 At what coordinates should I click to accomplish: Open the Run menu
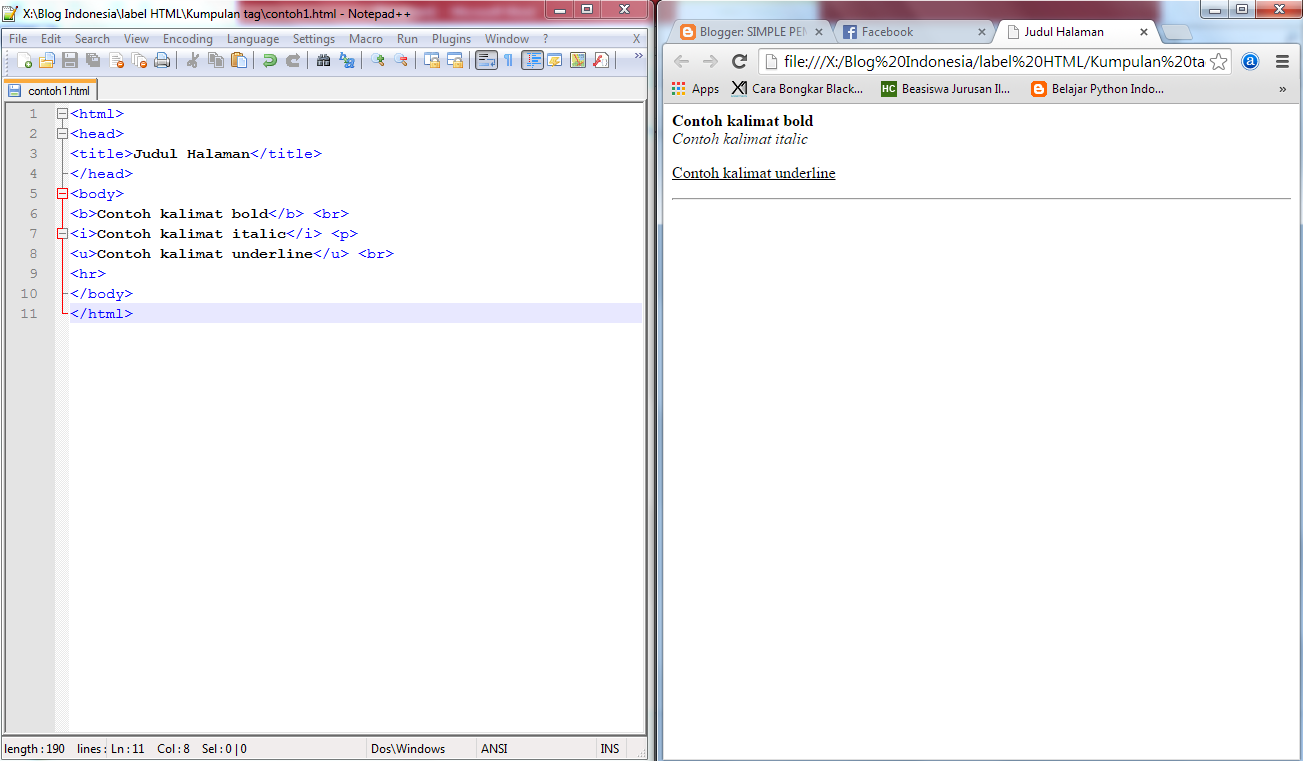[x=407, y=39]
